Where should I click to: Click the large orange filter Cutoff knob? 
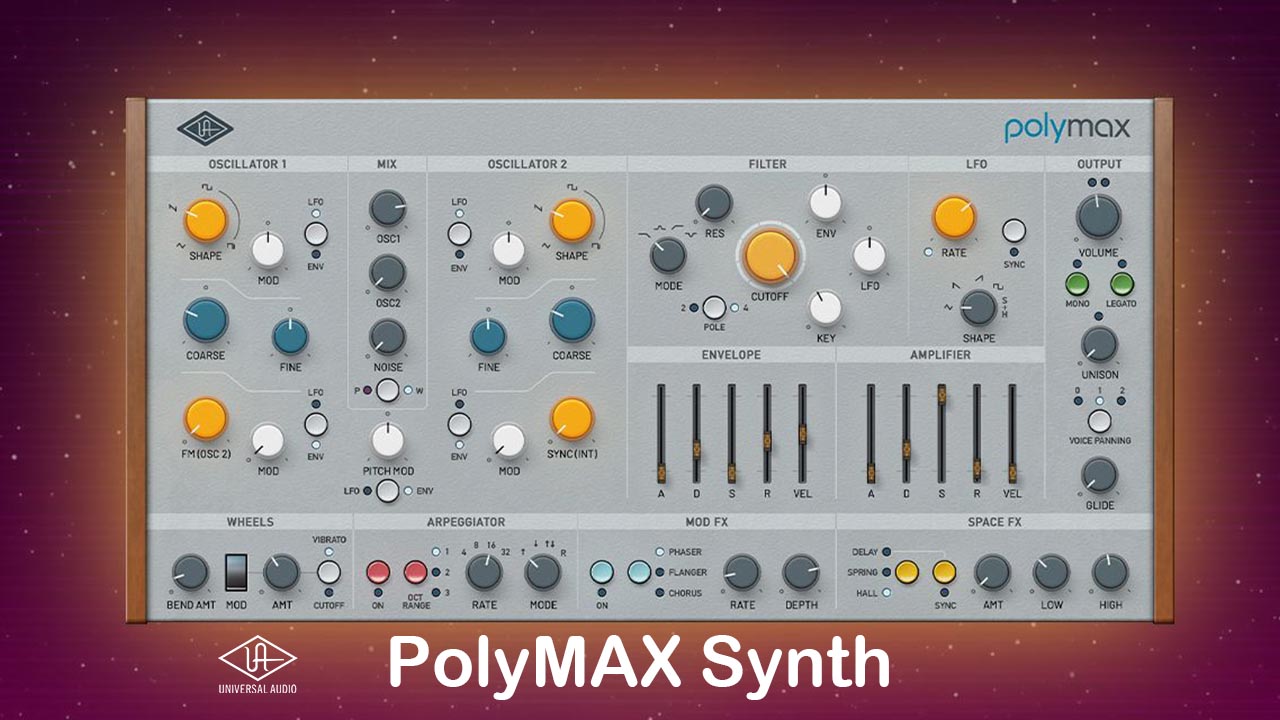770,255
